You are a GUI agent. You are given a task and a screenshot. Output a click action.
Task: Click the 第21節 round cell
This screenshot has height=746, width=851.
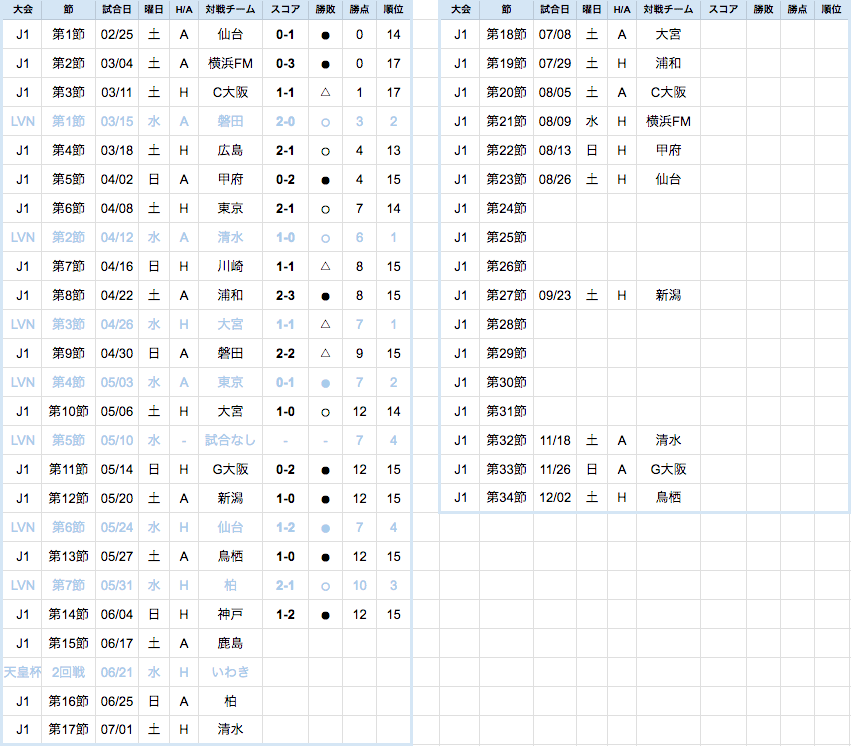click(x=506, y=122)
